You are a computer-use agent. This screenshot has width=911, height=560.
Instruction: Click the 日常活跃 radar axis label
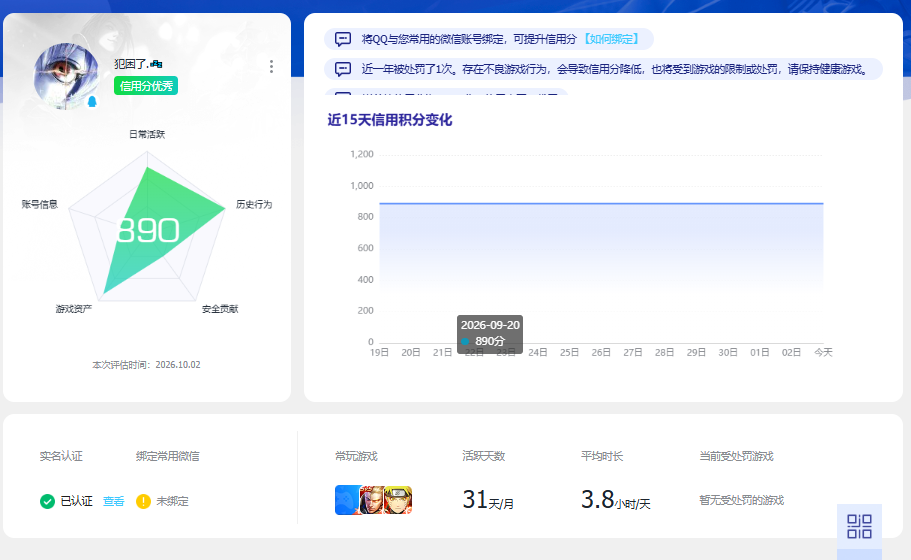[x=147, y=134]
